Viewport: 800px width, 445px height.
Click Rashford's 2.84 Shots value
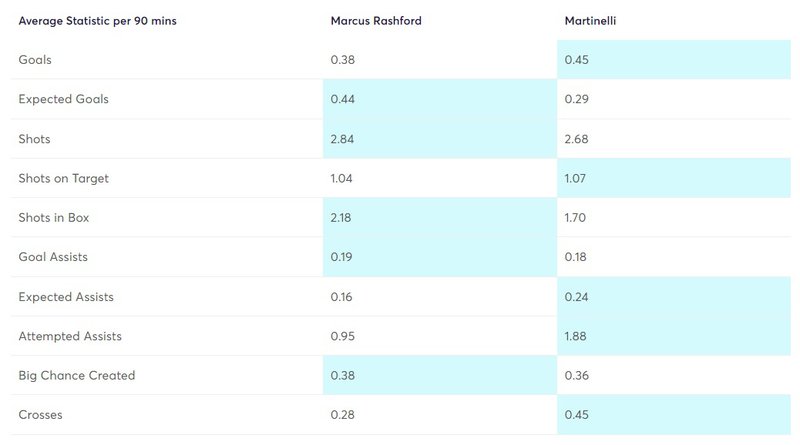coord(342,139)
